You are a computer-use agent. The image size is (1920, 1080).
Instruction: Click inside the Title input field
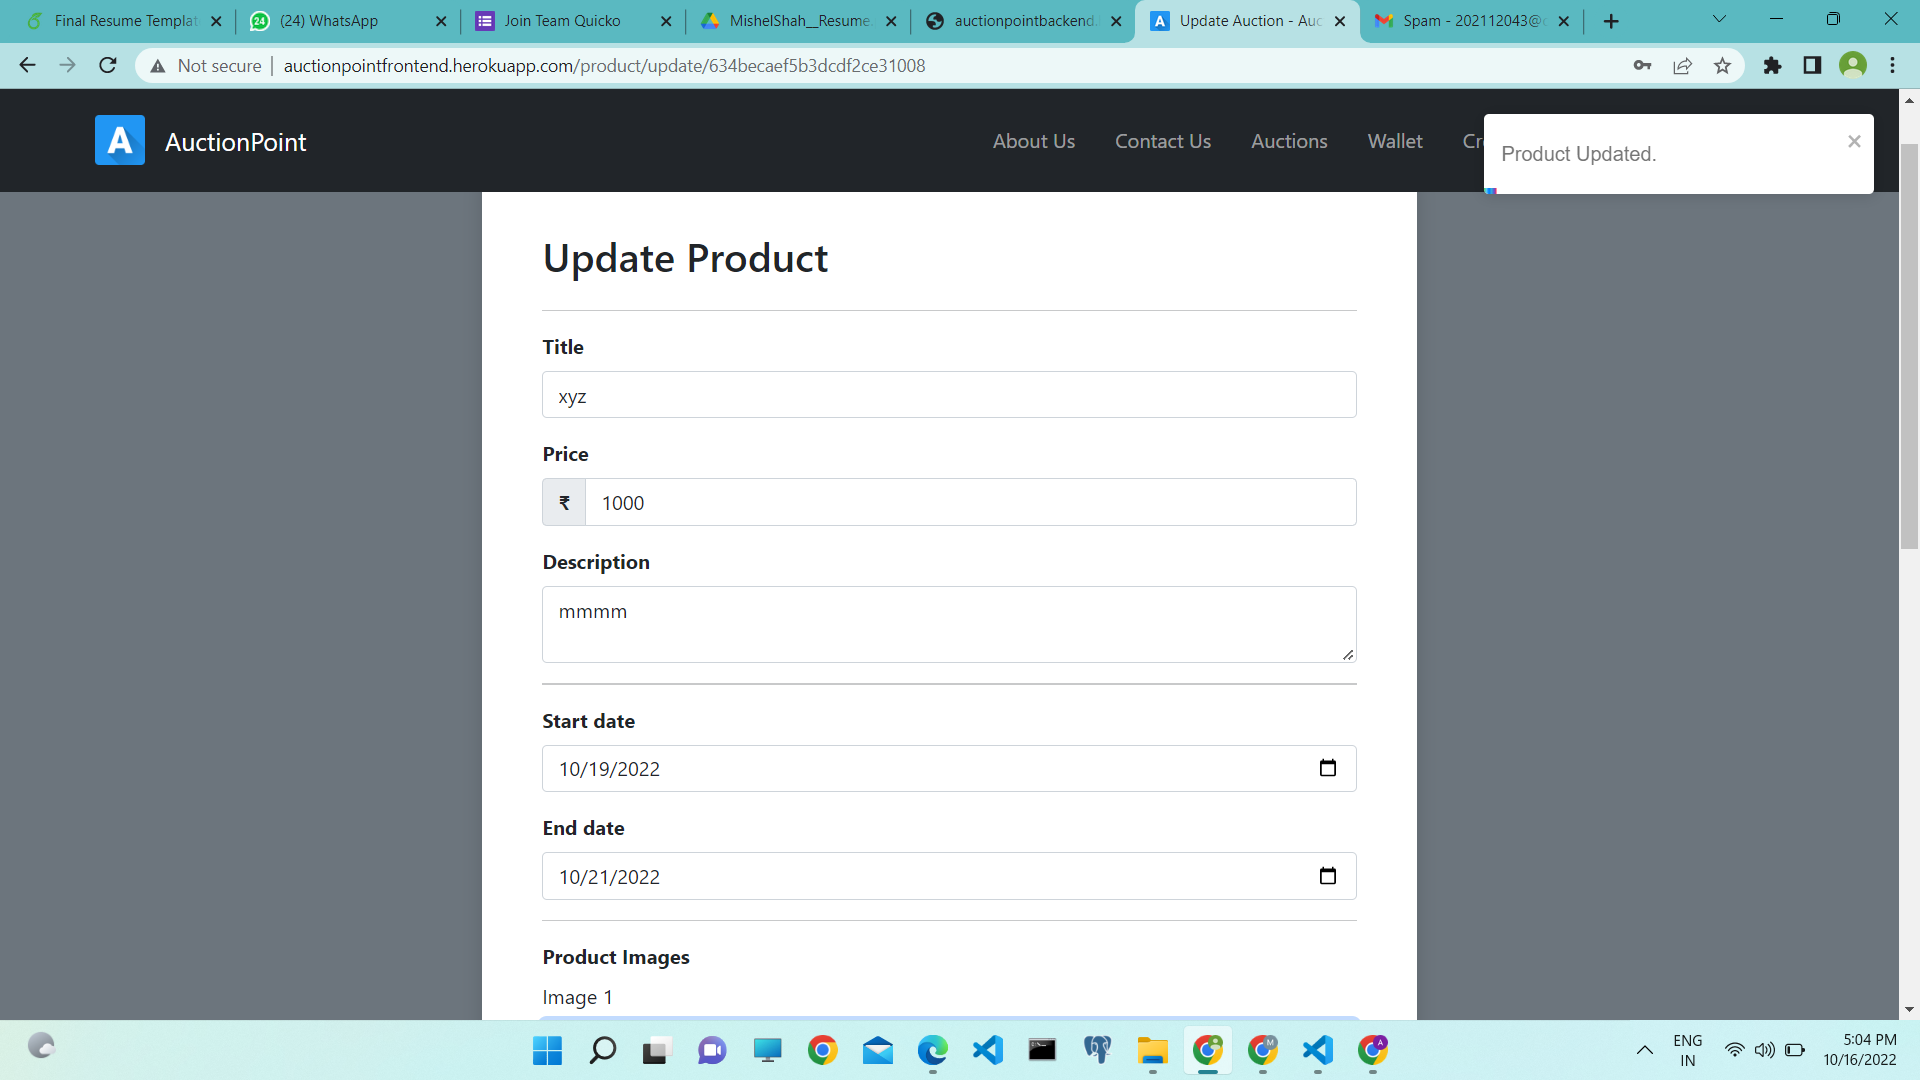click(949, 395)
